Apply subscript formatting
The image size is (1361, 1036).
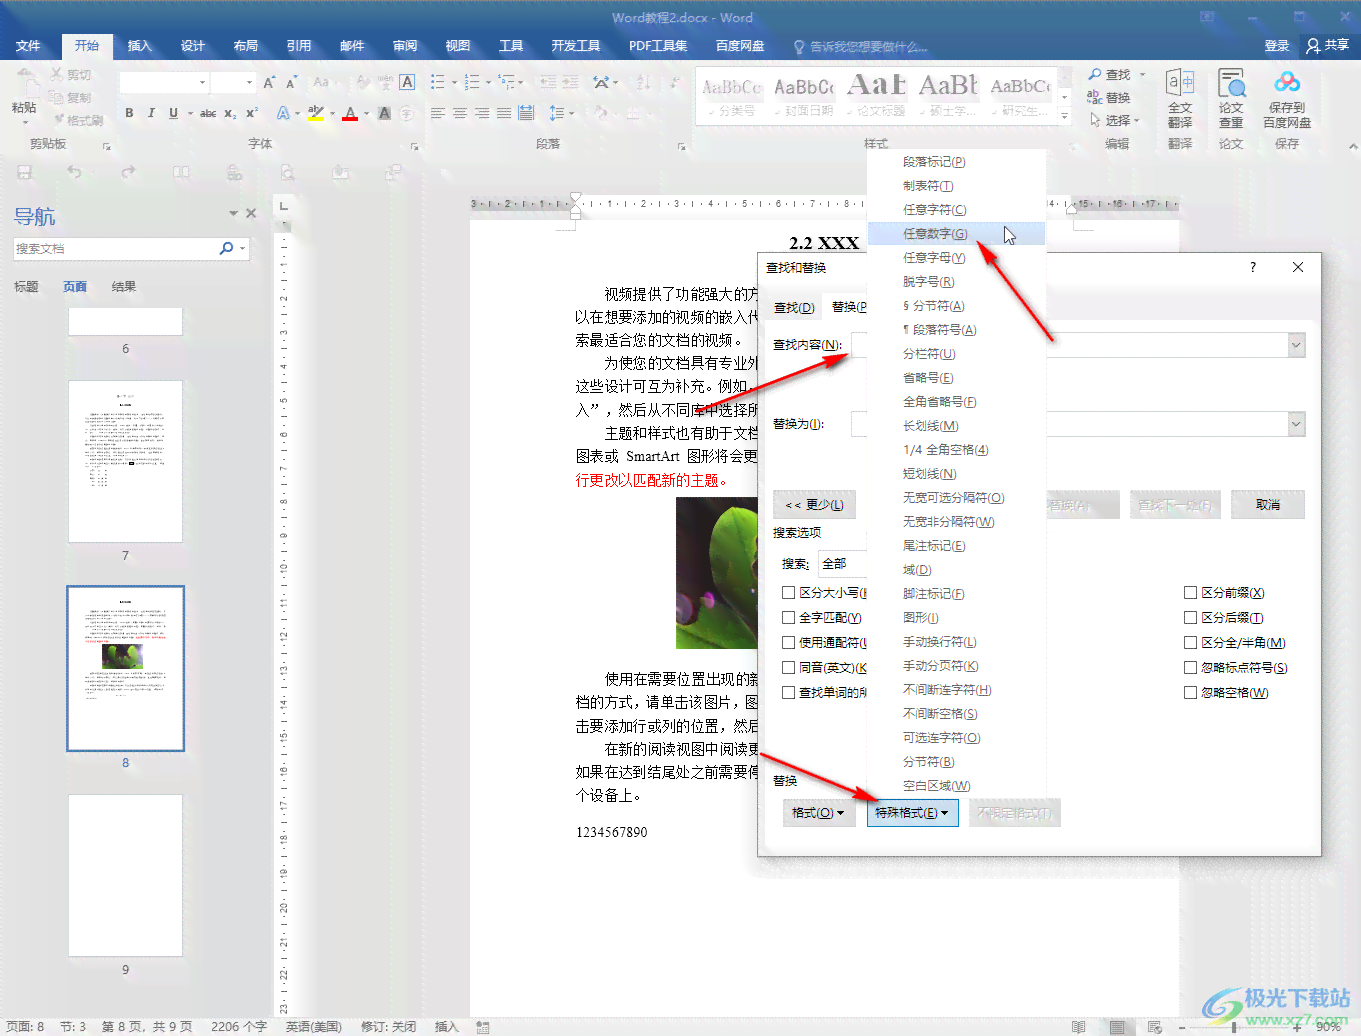(230, 113)
